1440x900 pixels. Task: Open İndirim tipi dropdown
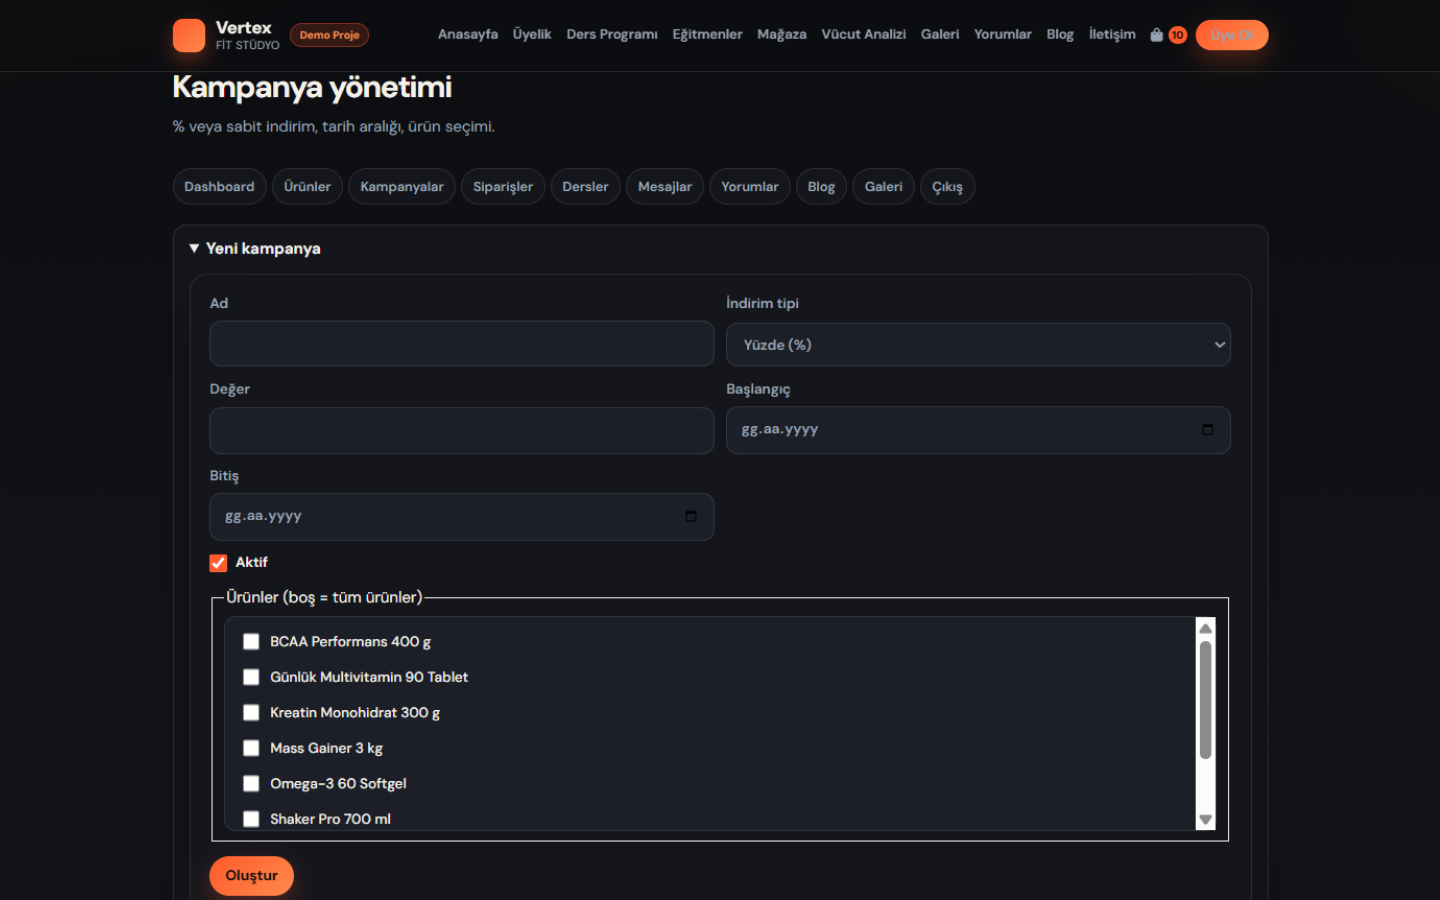click(x=978, y=345)
